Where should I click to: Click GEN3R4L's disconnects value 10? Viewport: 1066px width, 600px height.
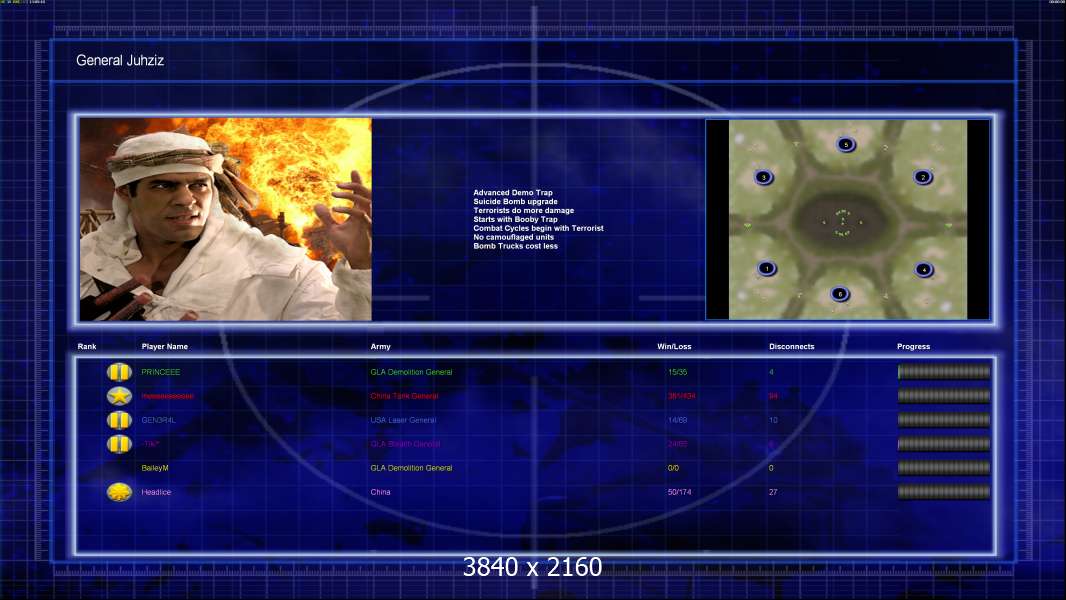coord(773,420)
